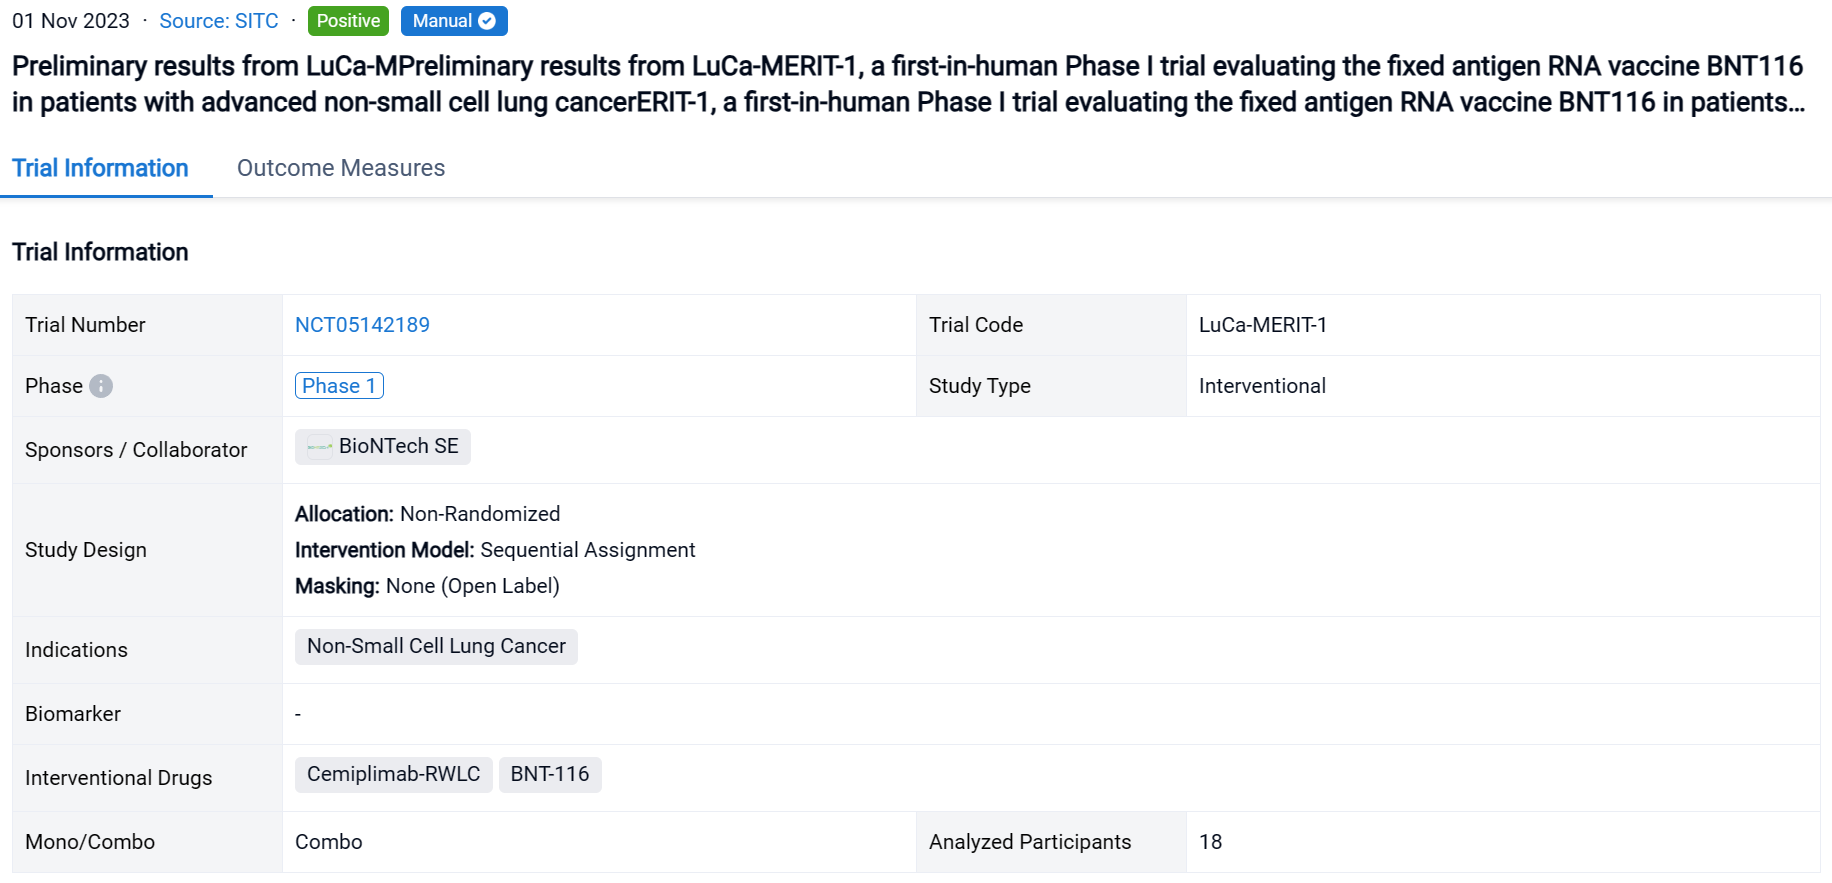Click the Interventional study type value
Image resolution: width=1832 pixels, height=883 pixels.
click(1262, 386)
